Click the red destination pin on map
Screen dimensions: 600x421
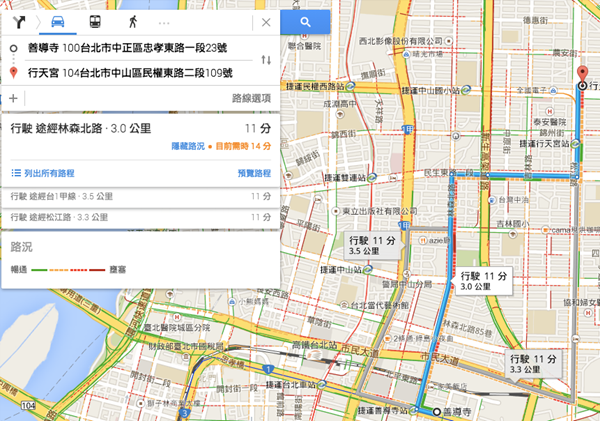(582, 75)
